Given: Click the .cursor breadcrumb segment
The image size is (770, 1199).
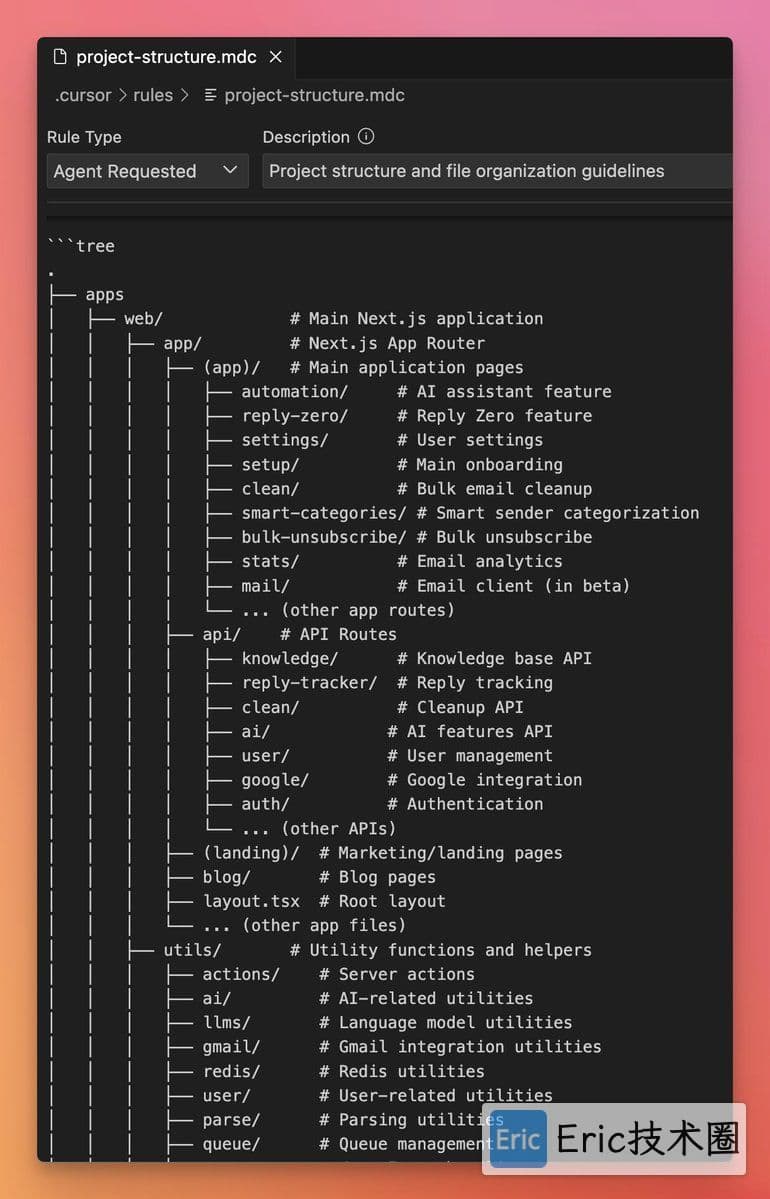Looking at the screenshot, I should (x=83, y=96).
